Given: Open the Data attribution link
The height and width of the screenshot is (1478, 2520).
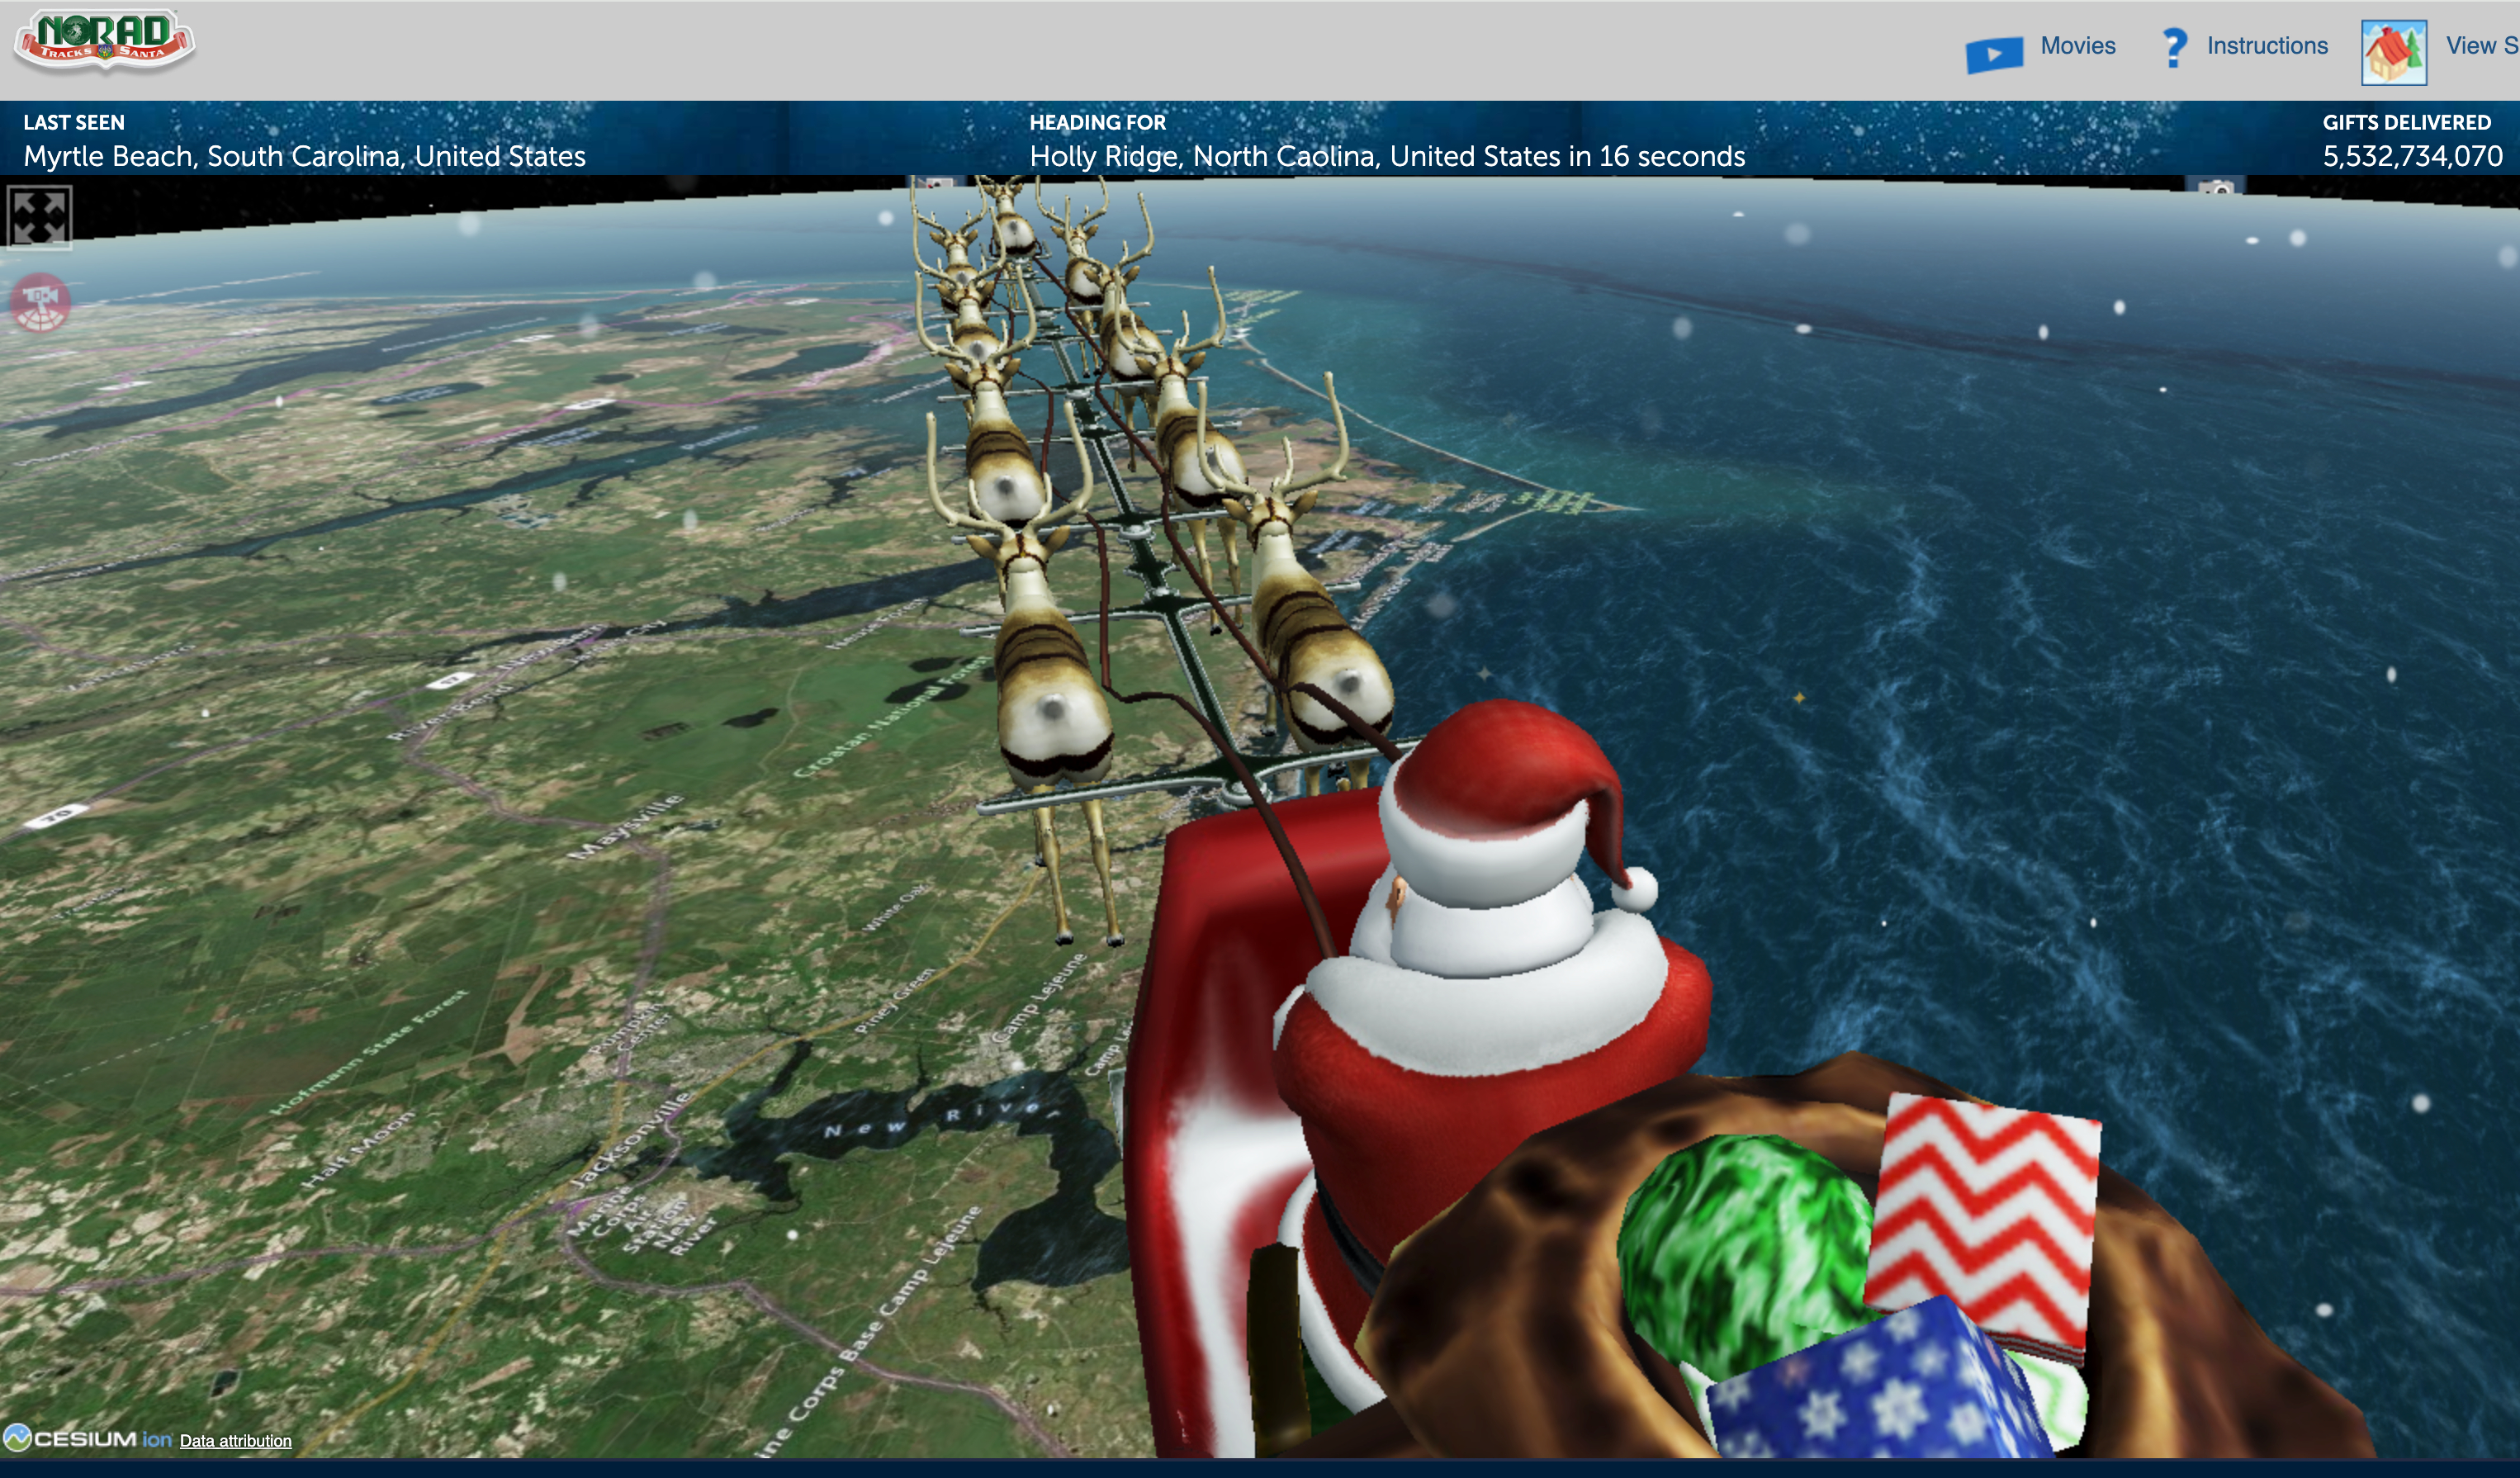Looking at the screenshot, I should 235,1441.
